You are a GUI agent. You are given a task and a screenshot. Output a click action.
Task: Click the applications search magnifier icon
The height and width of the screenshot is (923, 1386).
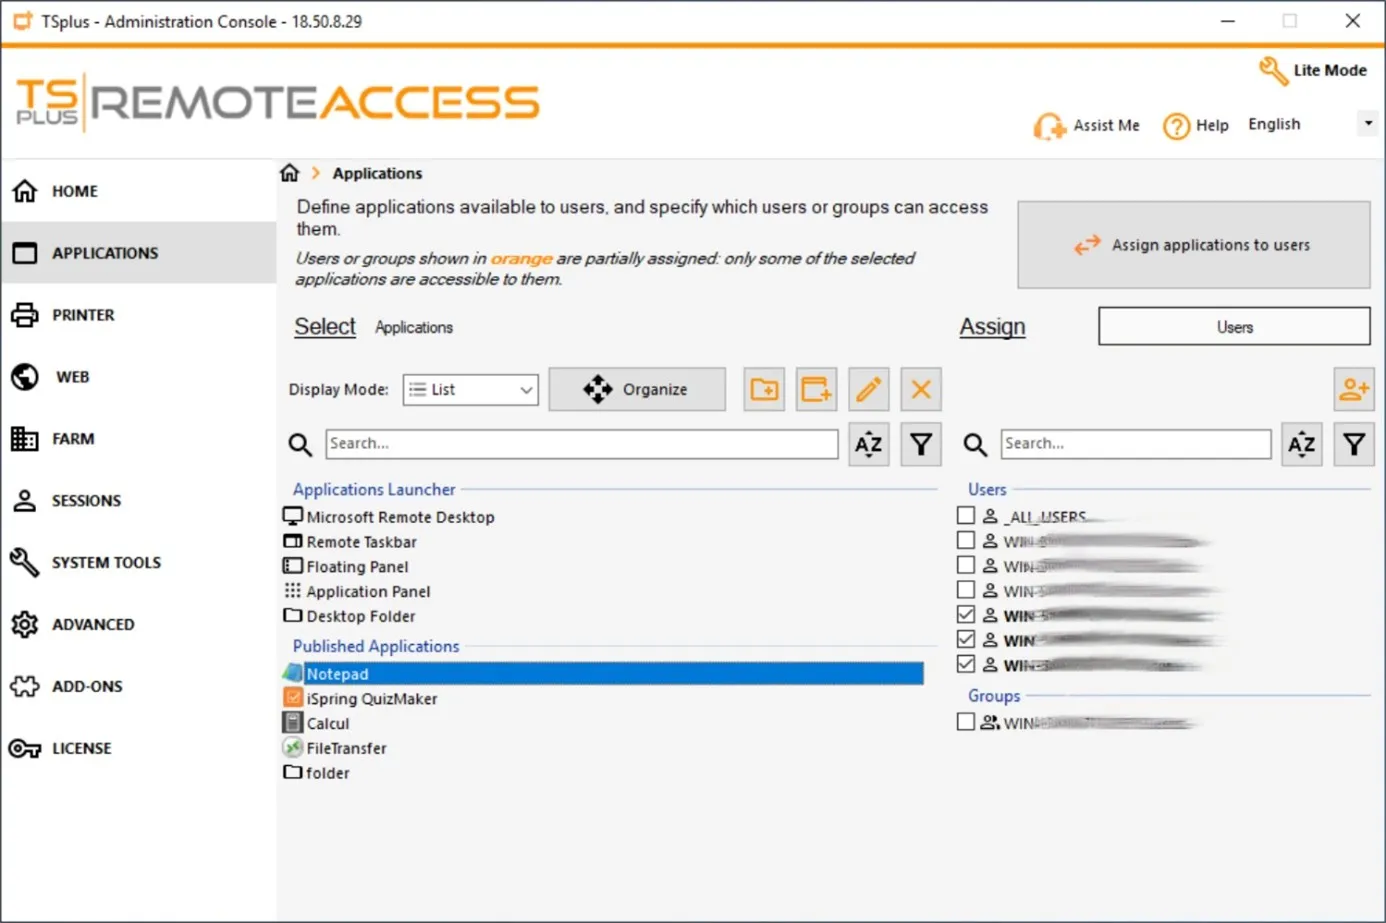pos(300,445)
